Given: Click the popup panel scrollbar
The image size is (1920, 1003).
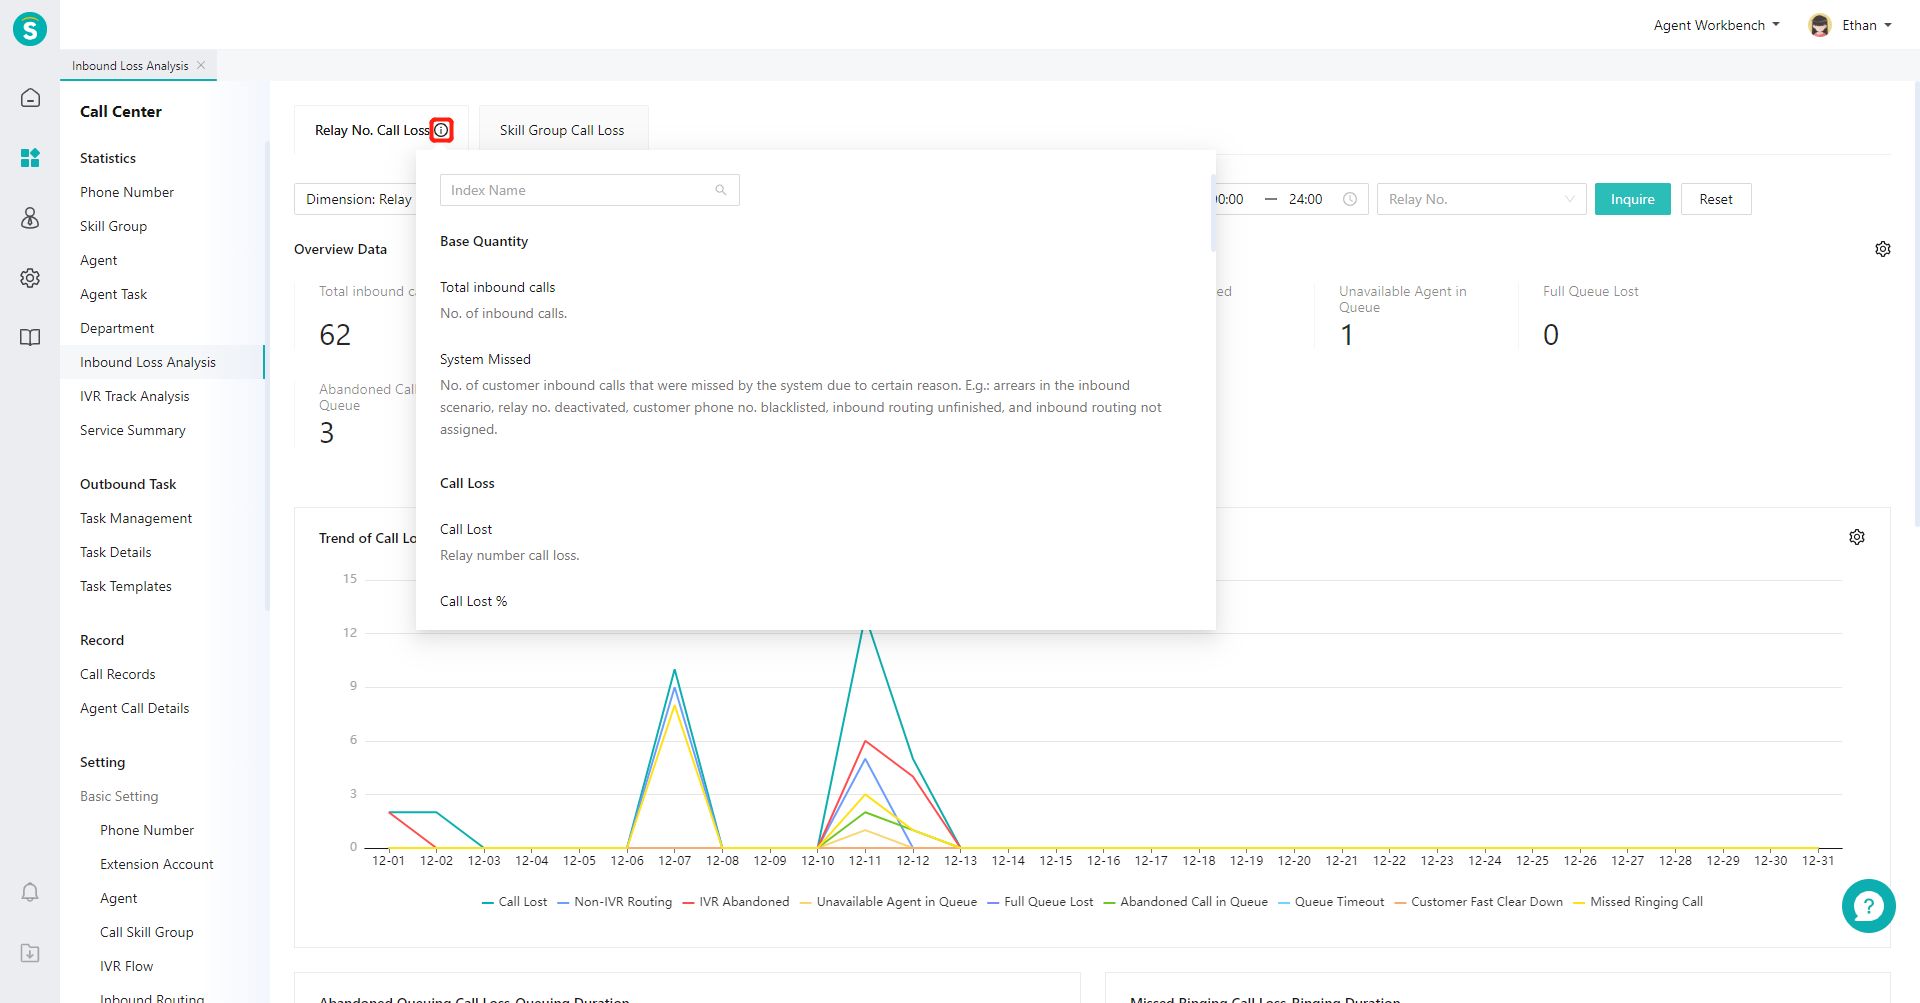Looking at the screenshot, I should point(1213,212).
